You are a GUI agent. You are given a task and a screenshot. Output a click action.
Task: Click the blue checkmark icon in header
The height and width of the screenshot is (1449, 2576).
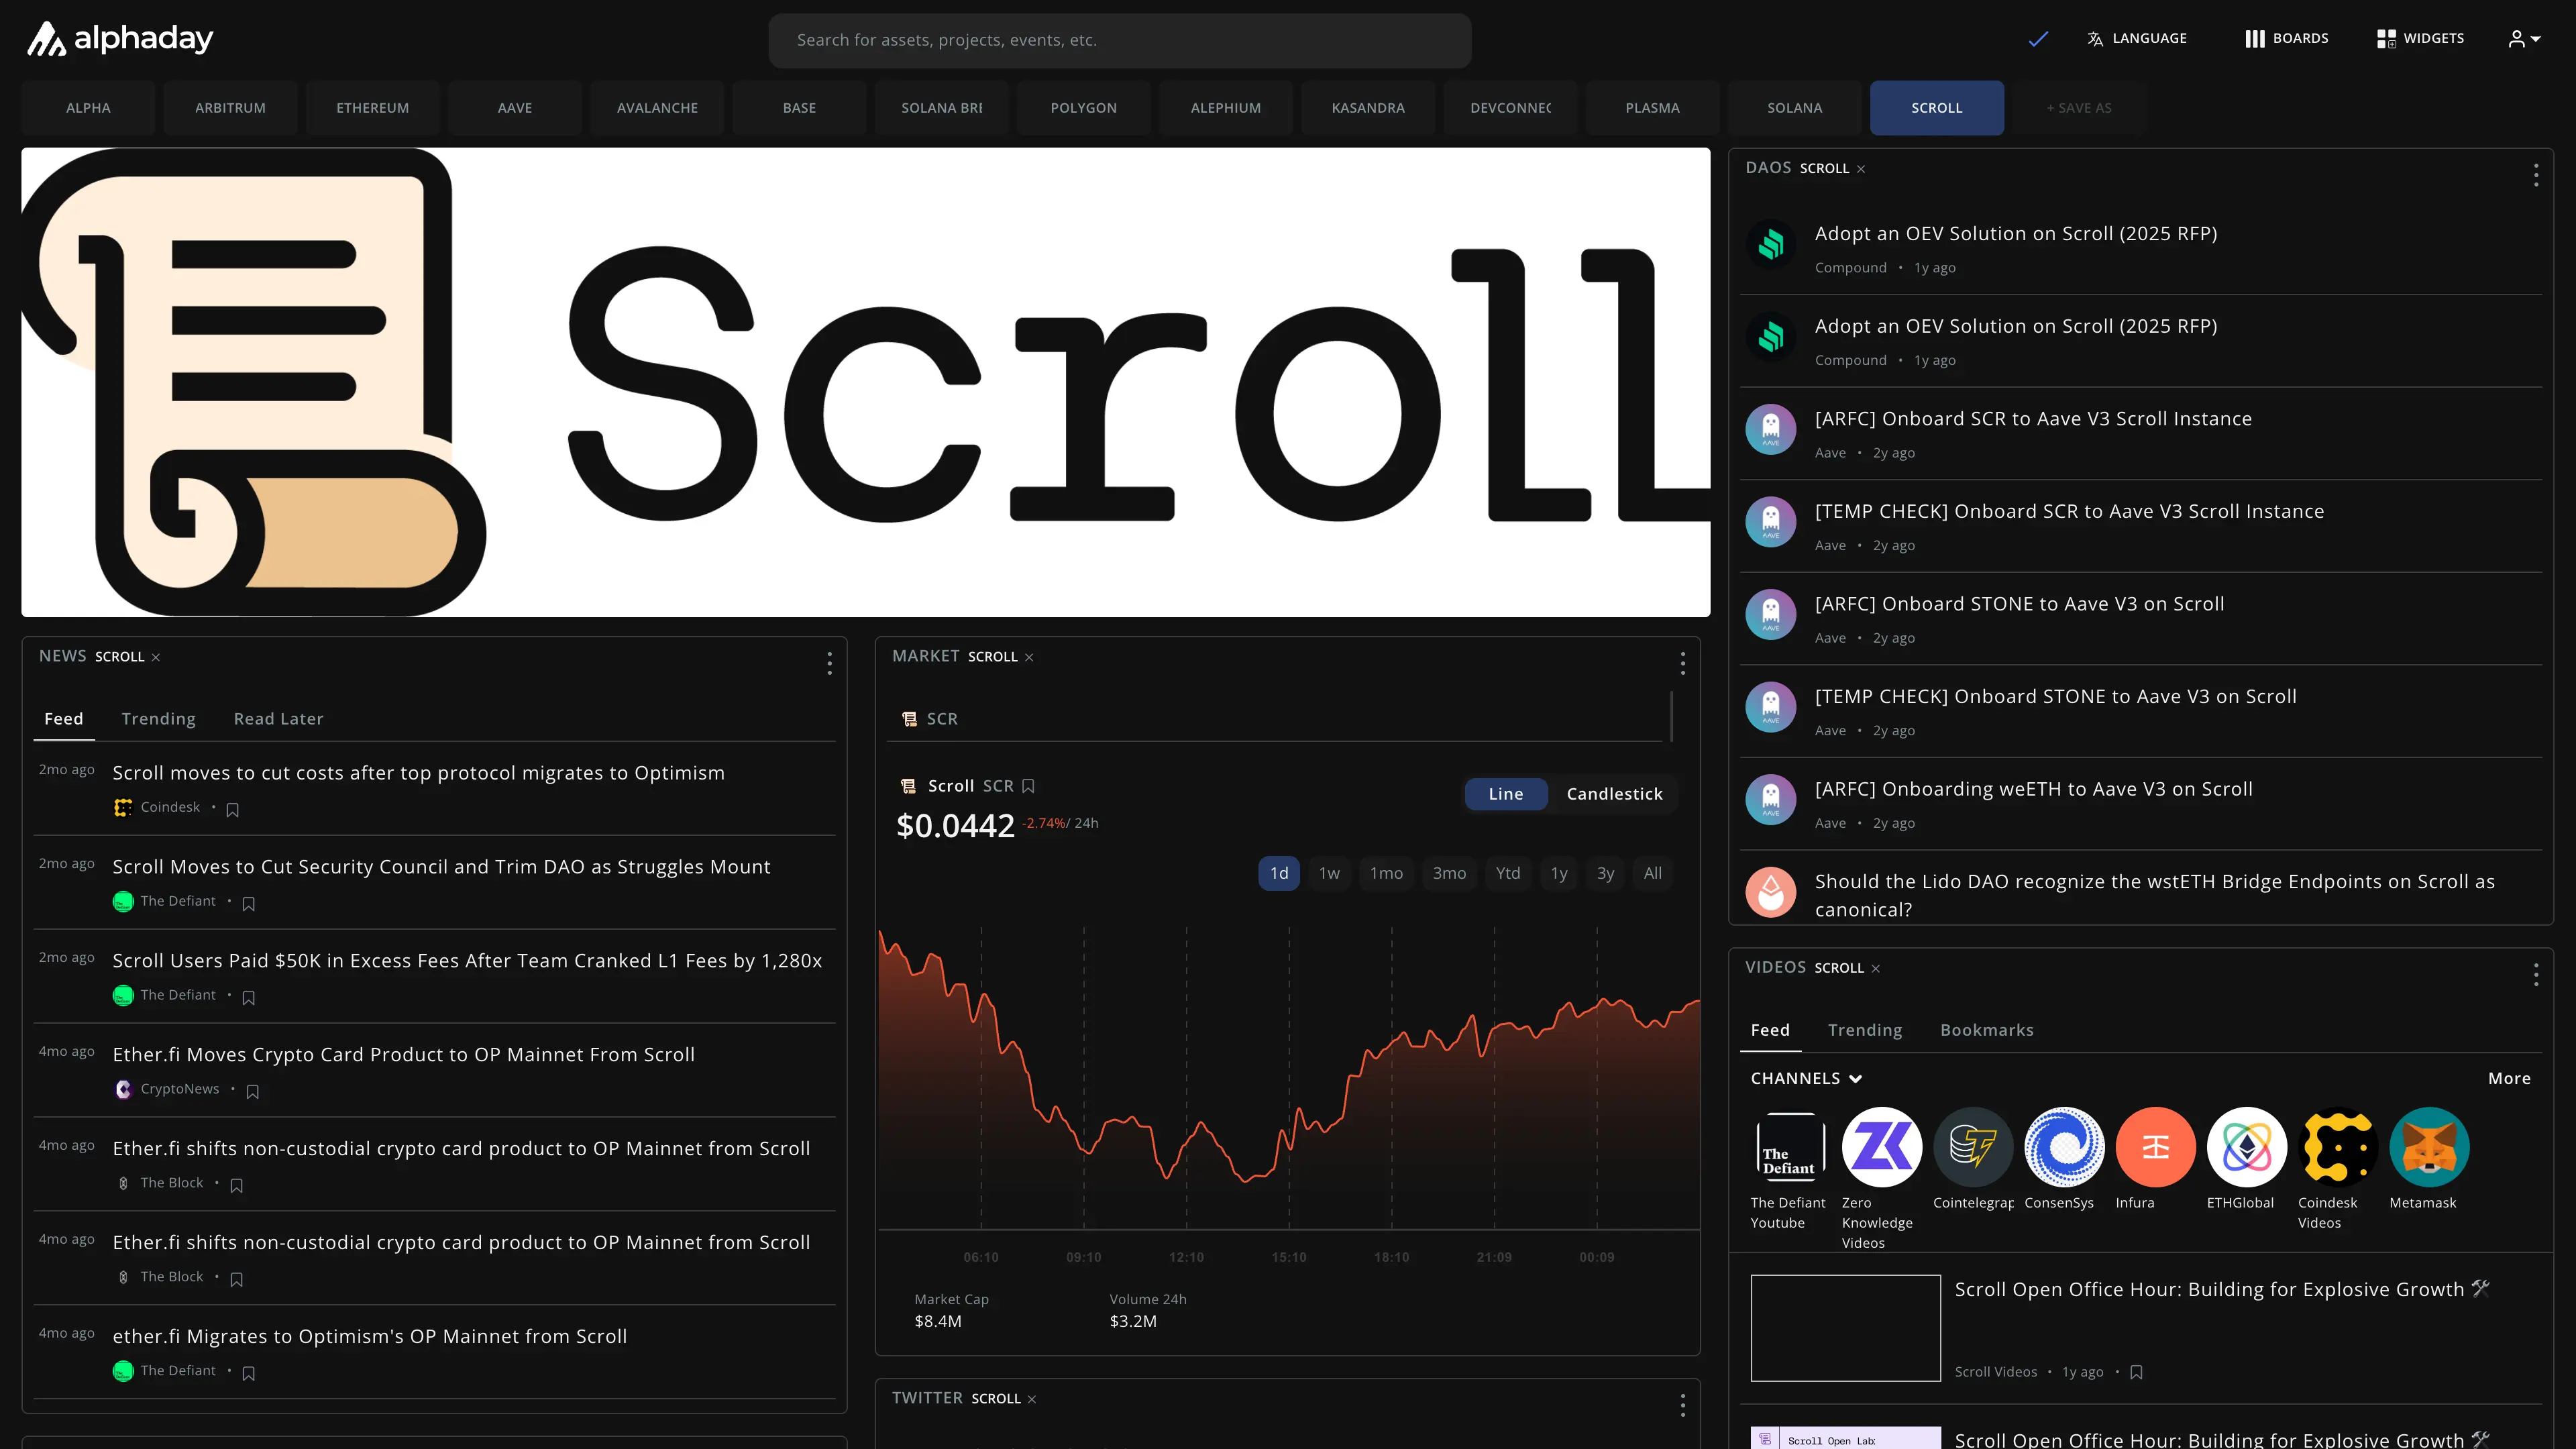click(x=2038, y=39)
